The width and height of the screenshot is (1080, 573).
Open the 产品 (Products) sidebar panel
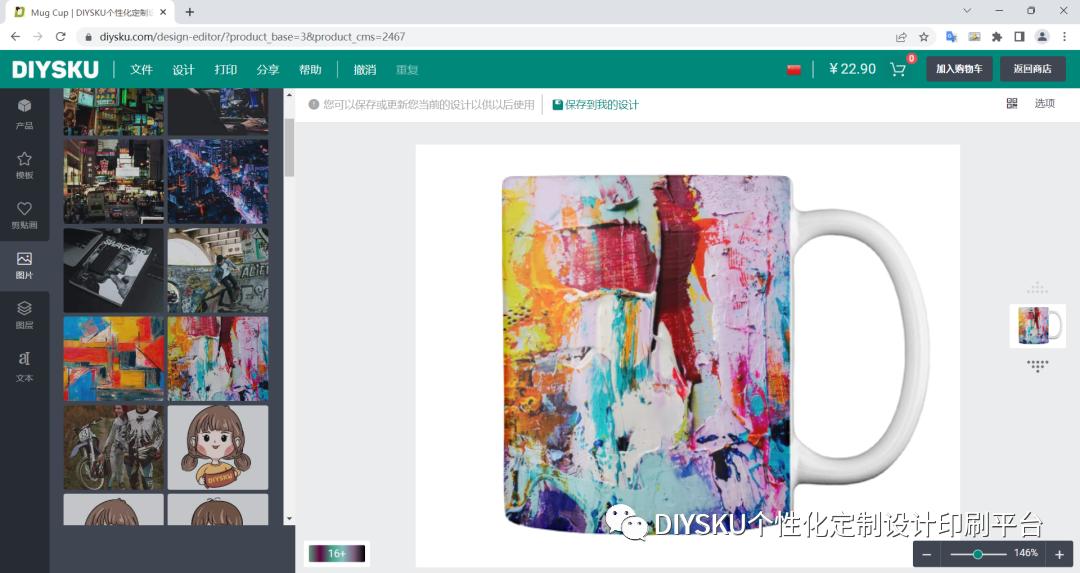(24, 114)
